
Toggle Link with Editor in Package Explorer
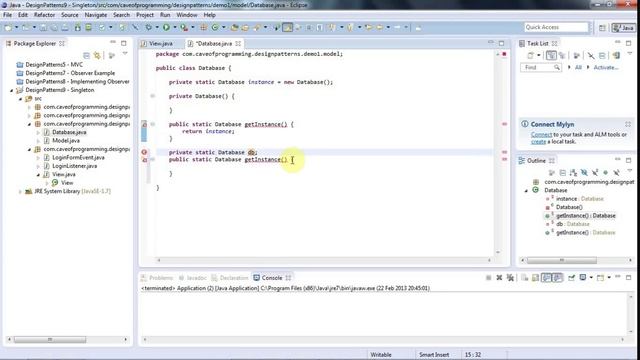(97, 55)
